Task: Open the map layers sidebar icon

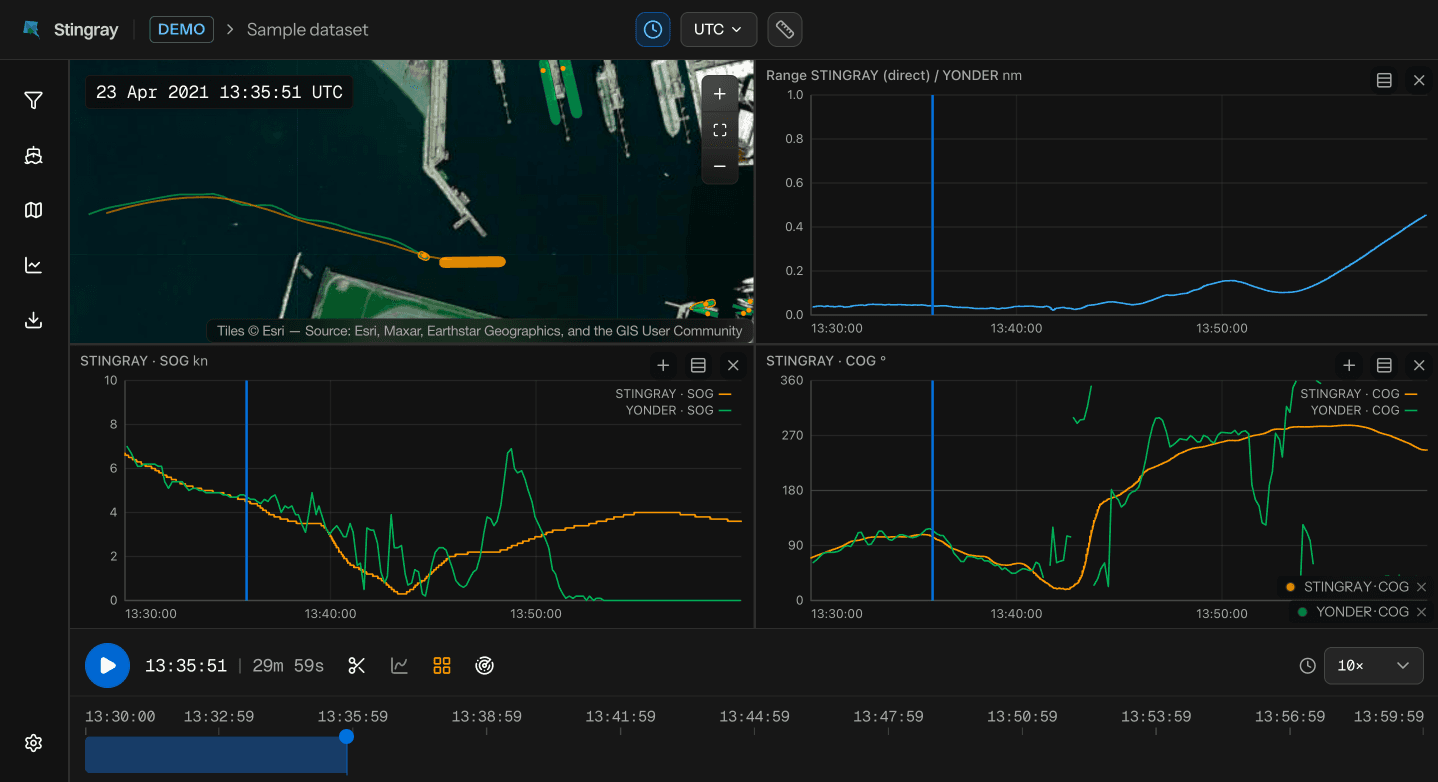Action: 34,210
